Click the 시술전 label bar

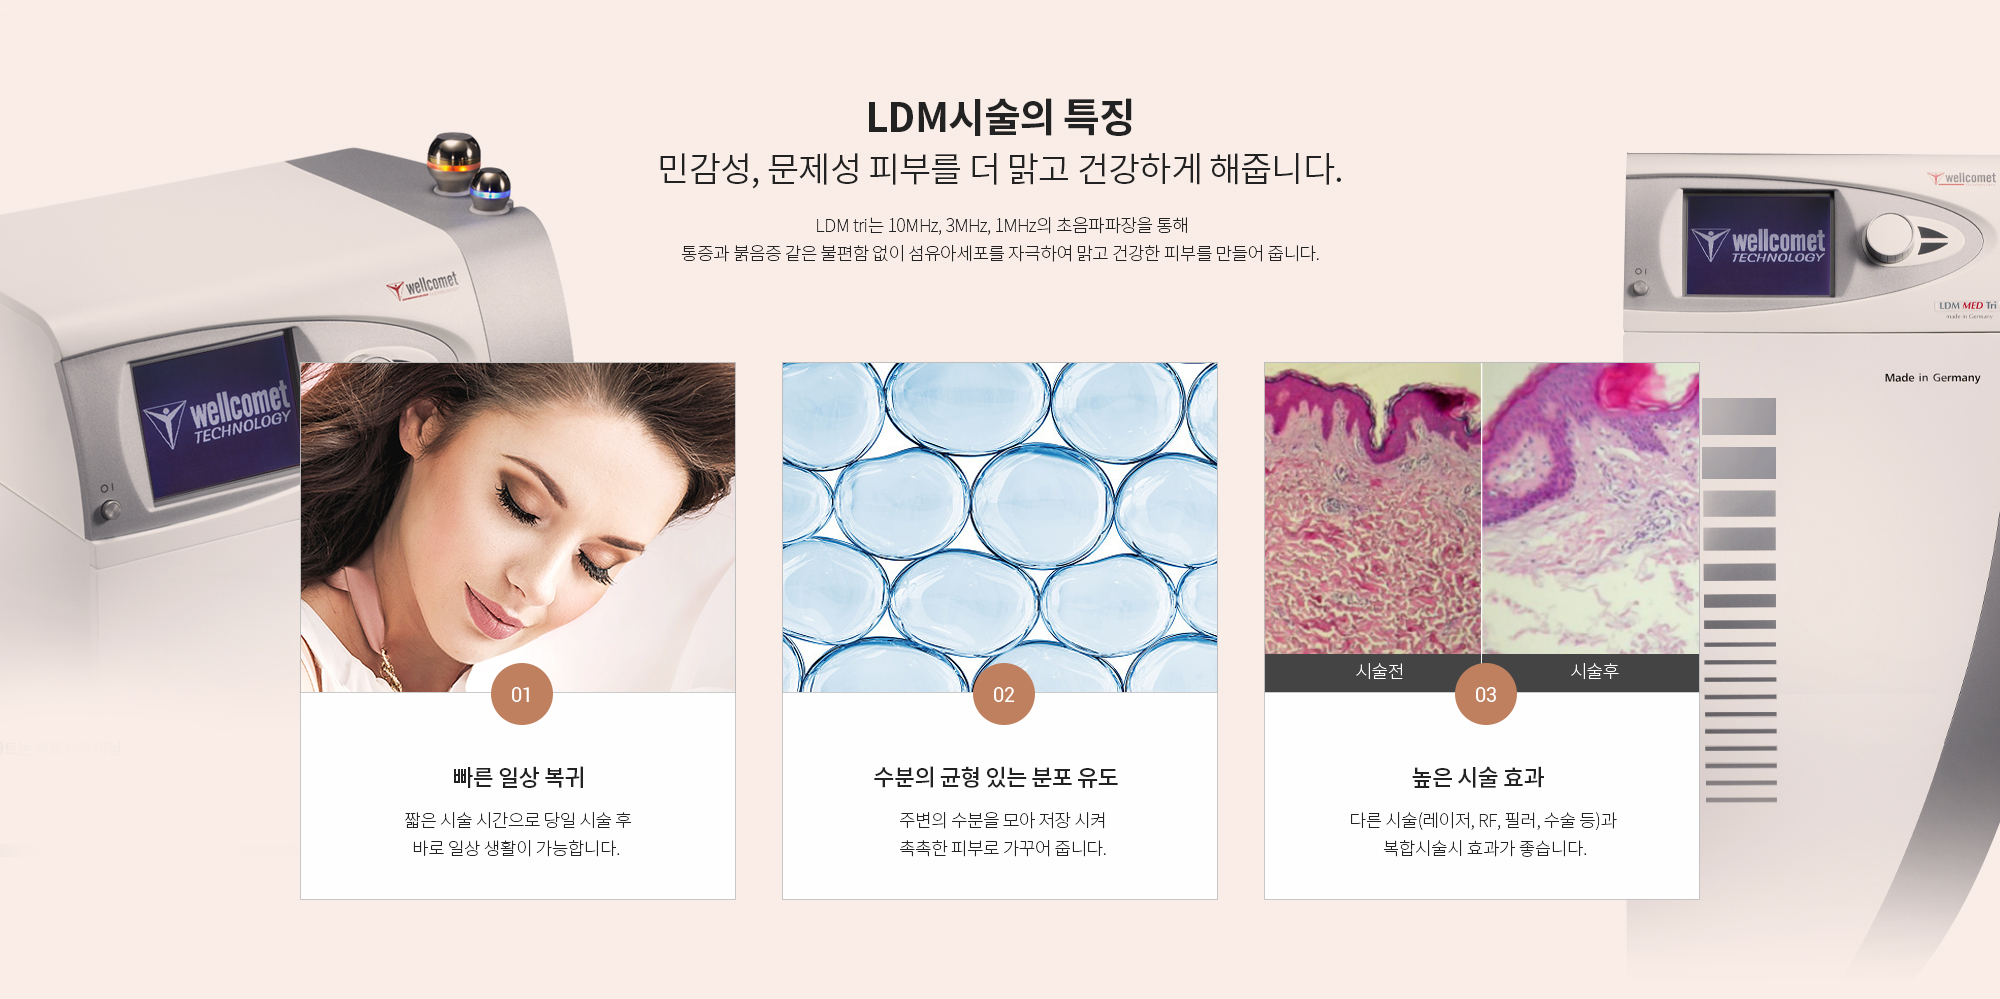[1373, 672]
